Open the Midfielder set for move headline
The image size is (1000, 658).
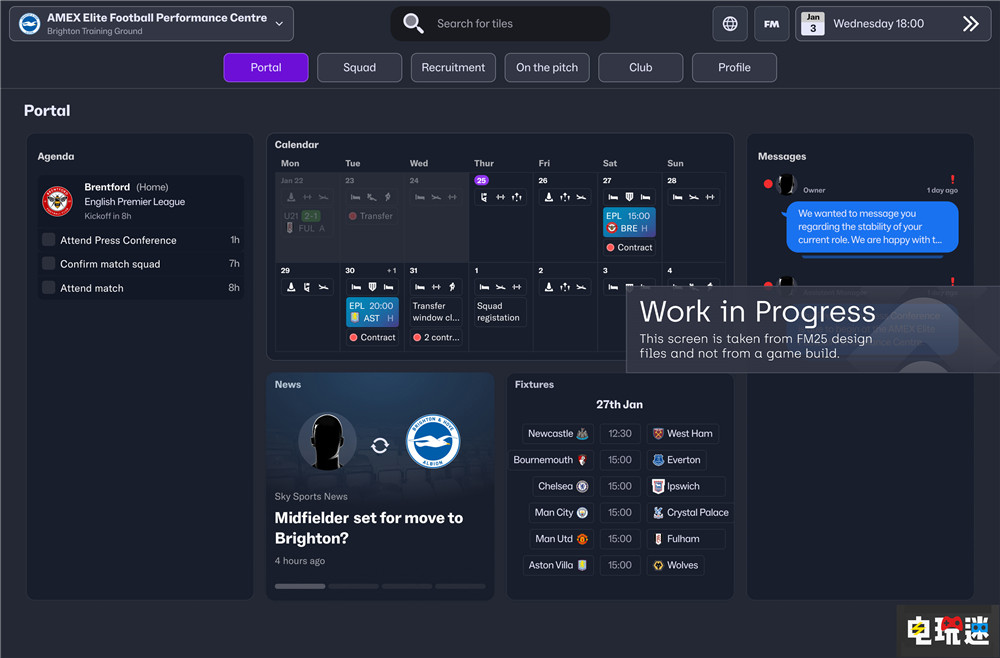point(369,528)
